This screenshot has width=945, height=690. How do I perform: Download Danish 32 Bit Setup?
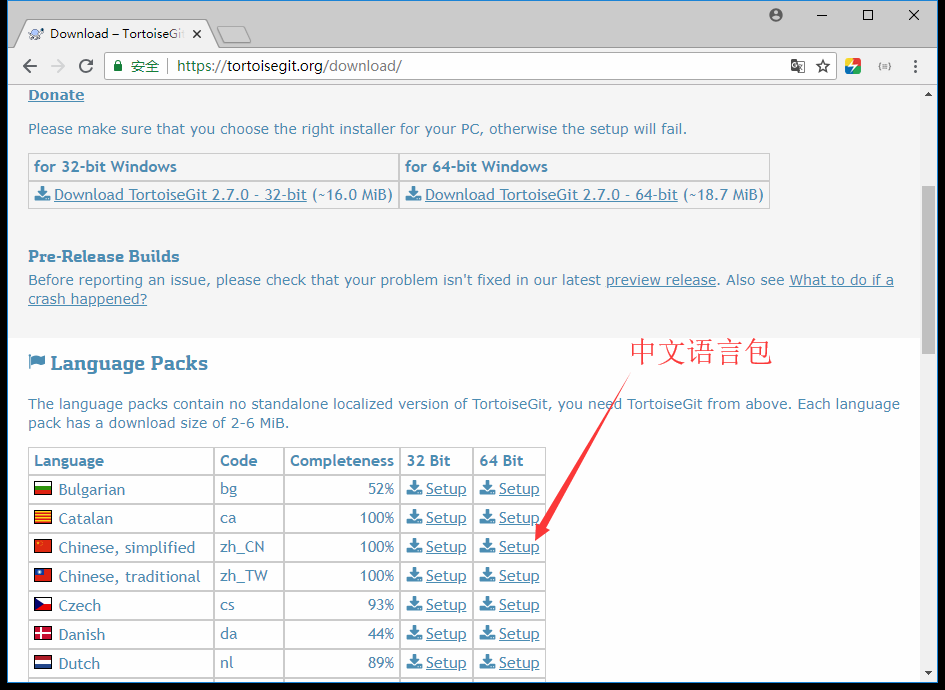(x=445, y=633)
